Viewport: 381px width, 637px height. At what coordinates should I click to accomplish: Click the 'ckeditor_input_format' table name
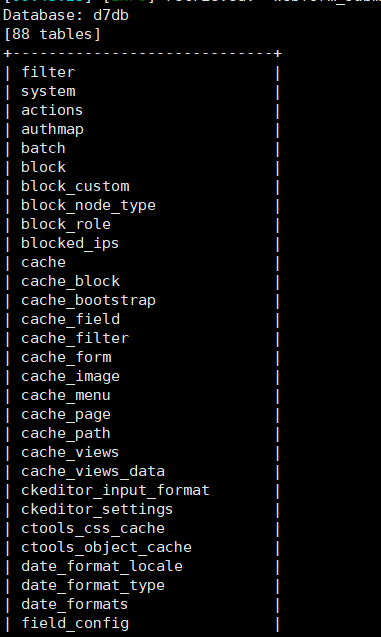pyautogui.click(x=115, y=490)
